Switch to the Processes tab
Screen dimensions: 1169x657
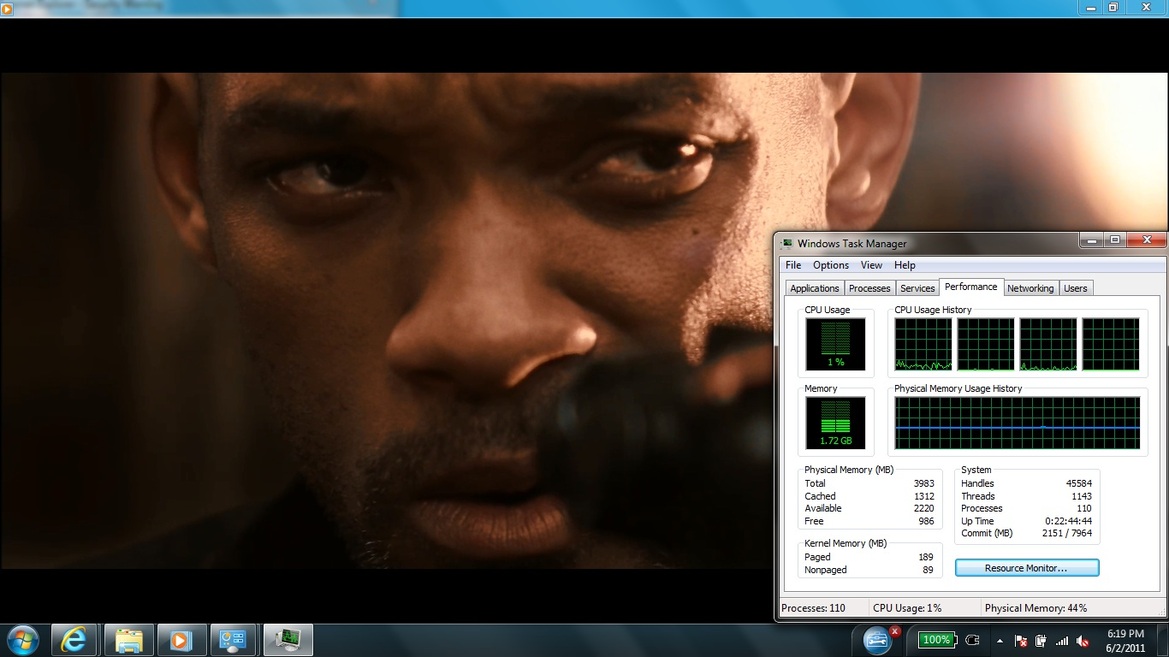tap(869, 288)
